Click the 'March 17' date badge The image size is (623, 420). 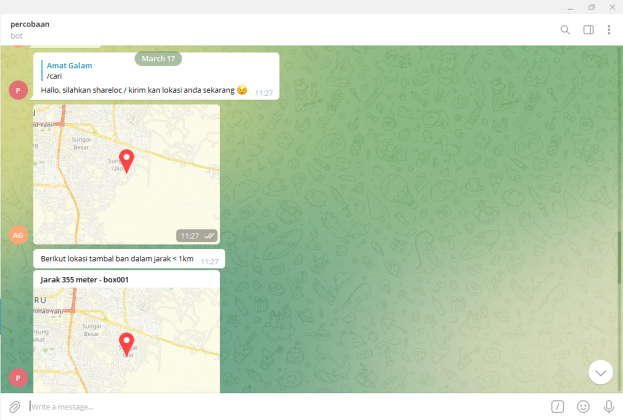point(158,58)
